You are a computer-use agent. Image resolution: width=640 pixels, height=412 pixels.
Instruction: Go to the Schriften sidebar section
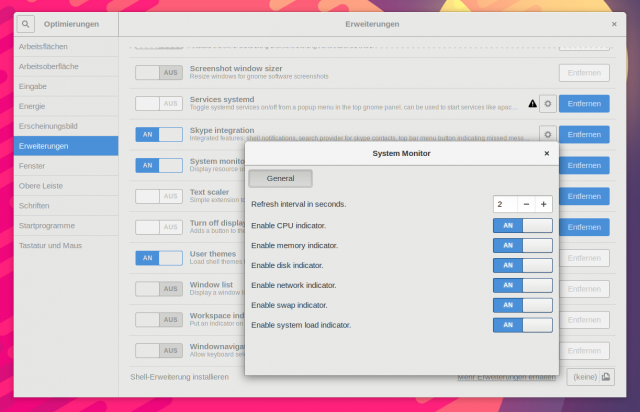(x=58, y=205)
